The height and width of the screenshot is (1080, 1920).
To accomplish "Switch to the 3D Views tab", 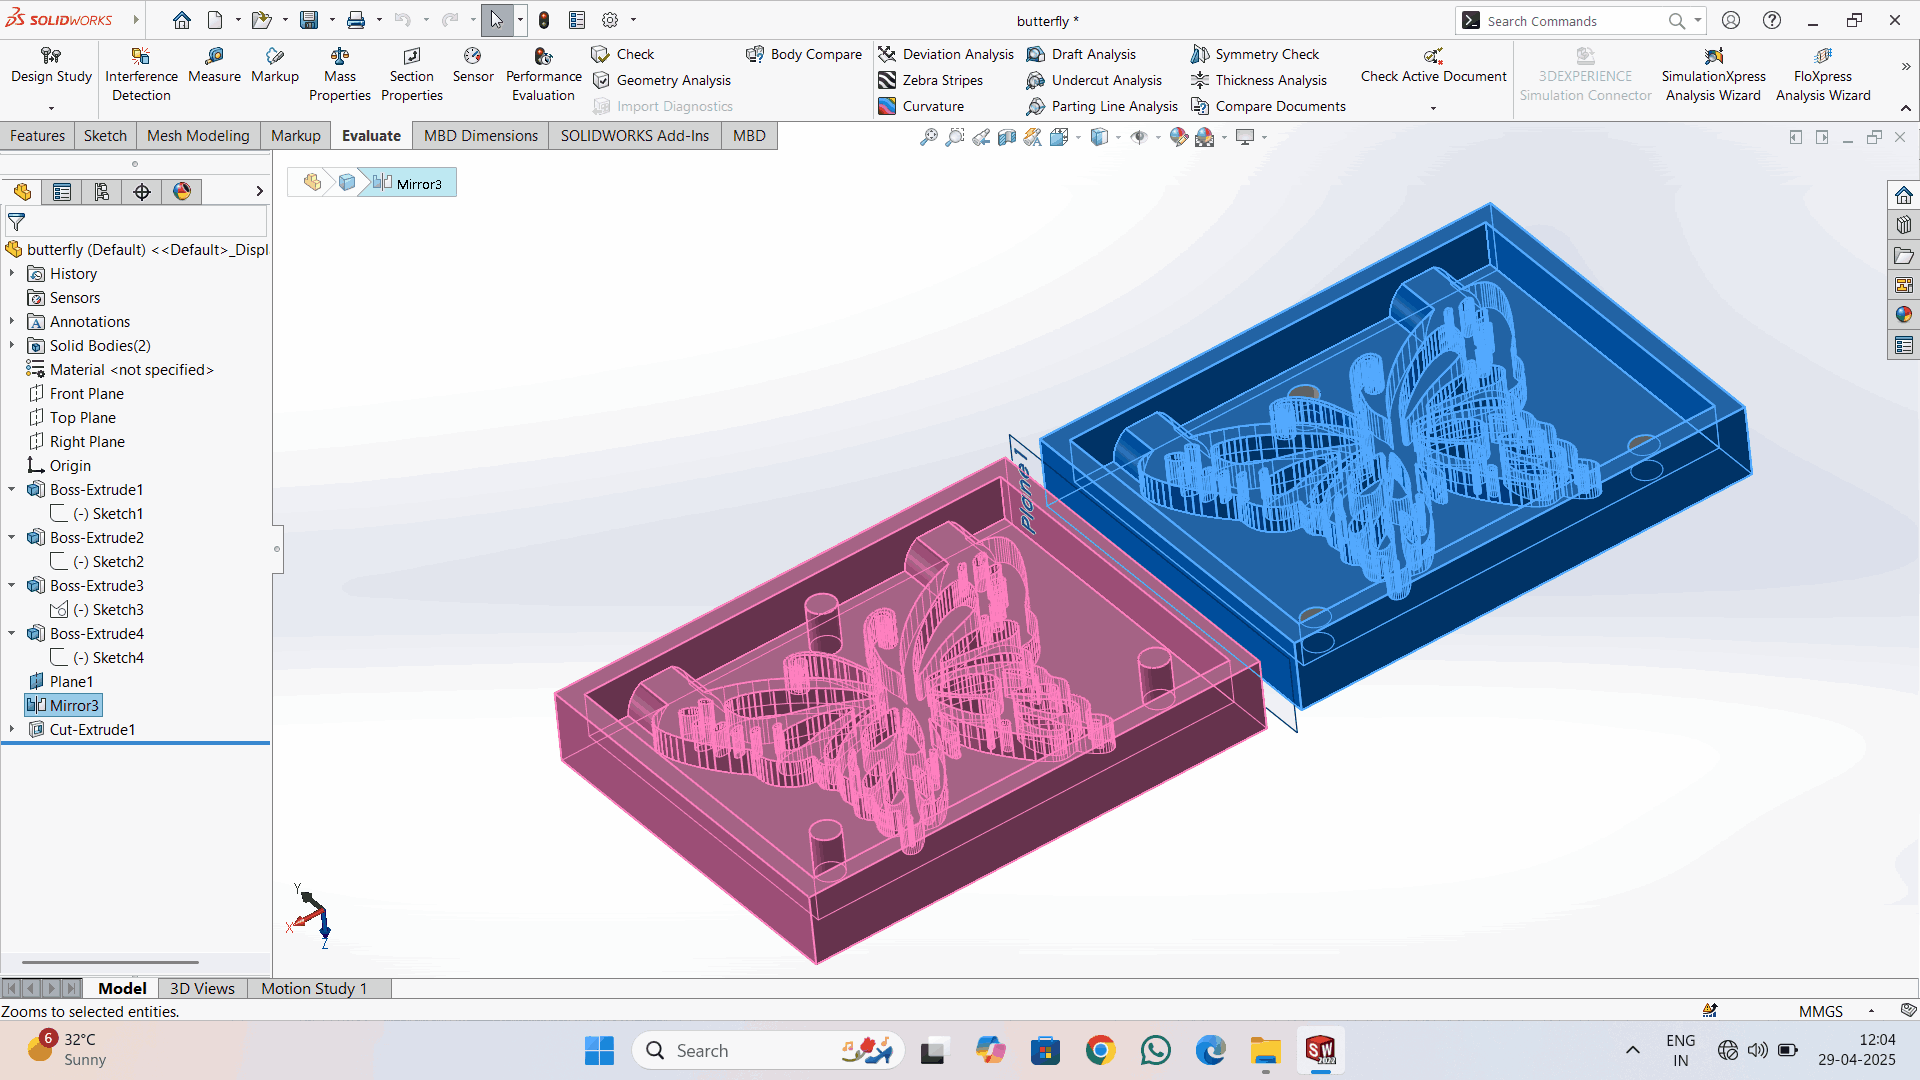I will [202, 989].
